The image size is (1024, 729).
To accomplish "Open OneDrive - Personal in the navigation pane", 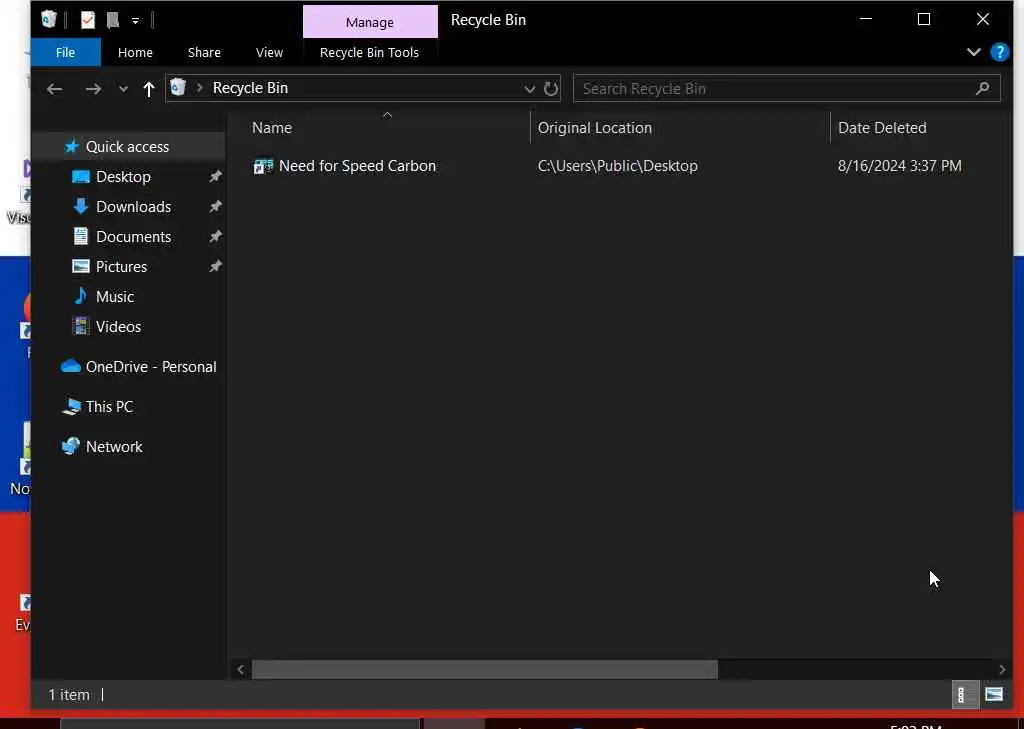I will (x=151, y=367).
